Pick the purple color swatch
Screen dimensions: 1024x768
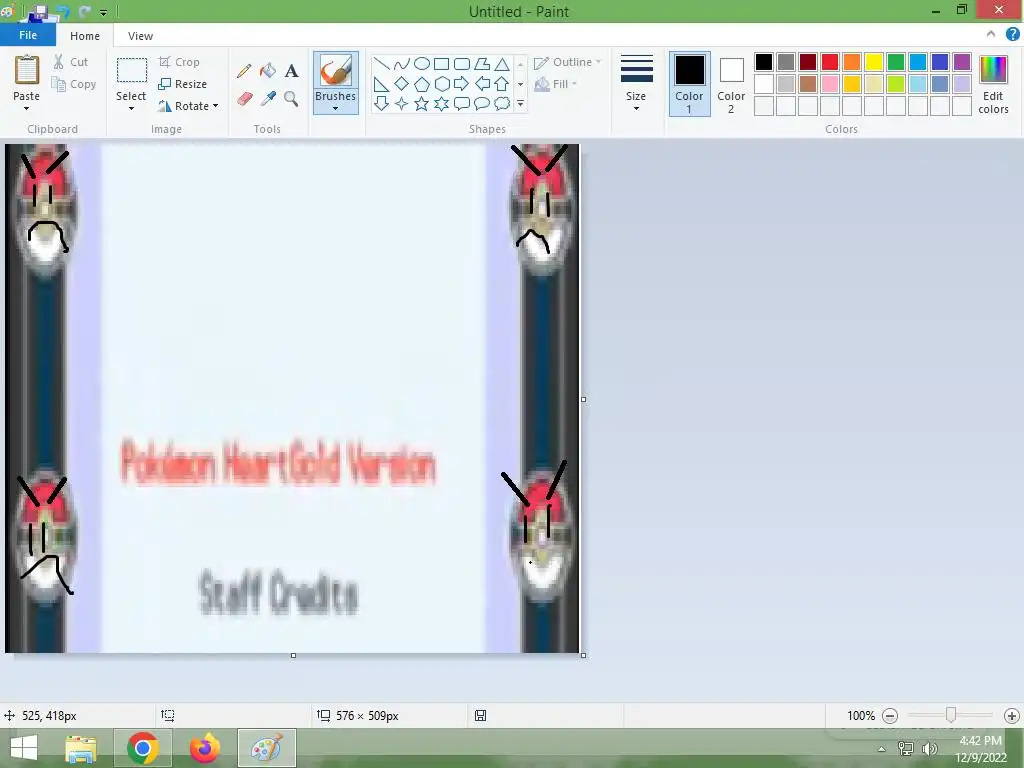point(962,62)
